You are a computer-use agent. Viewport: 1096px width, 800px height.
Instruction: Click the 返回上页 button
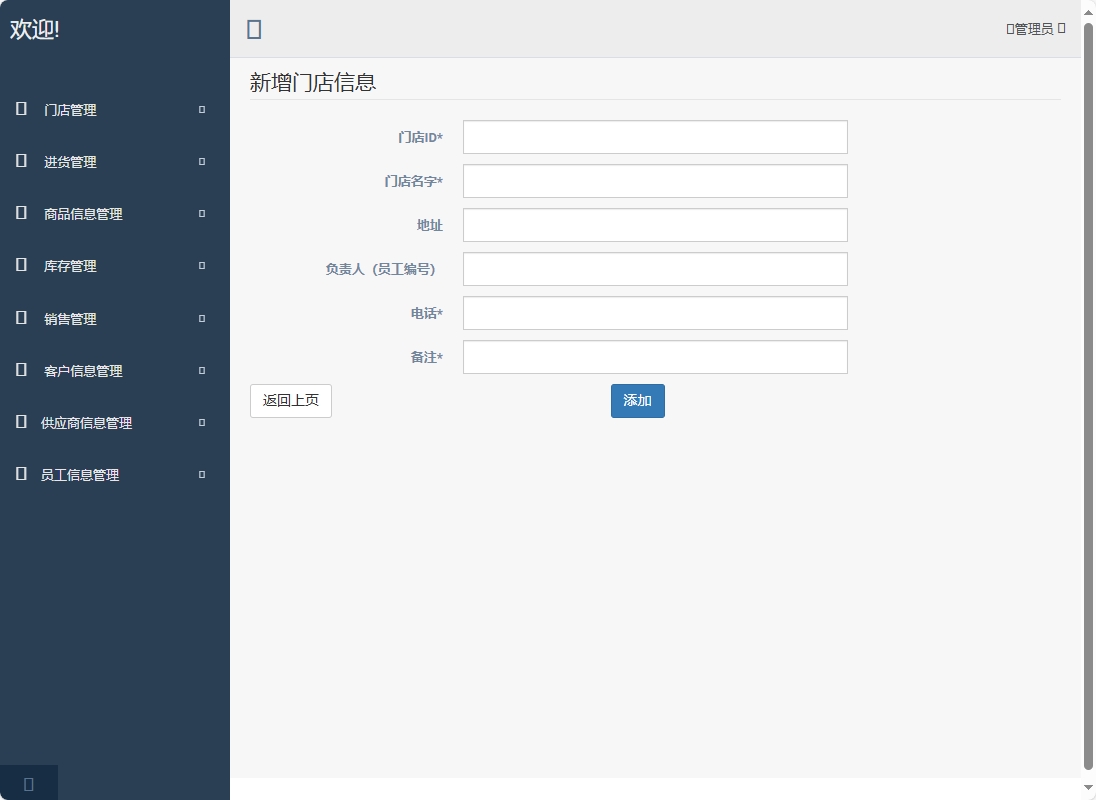(291, 401)
